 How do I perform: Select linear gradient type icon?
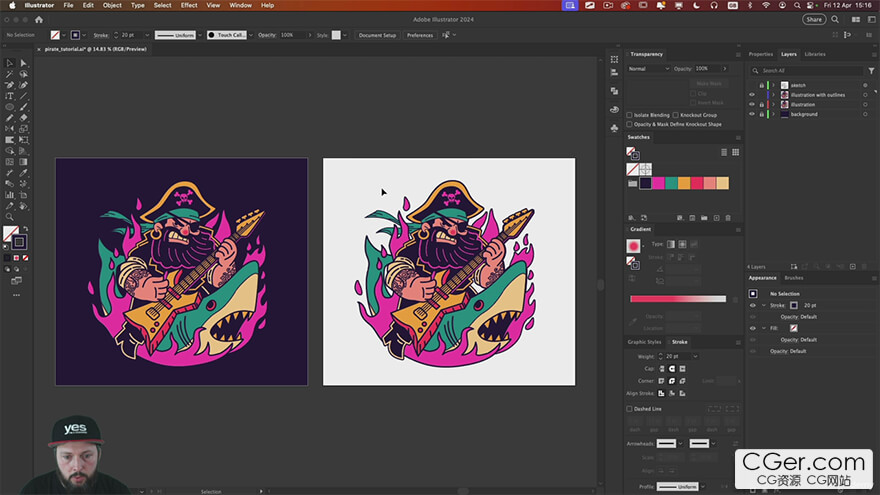point(671,244)
